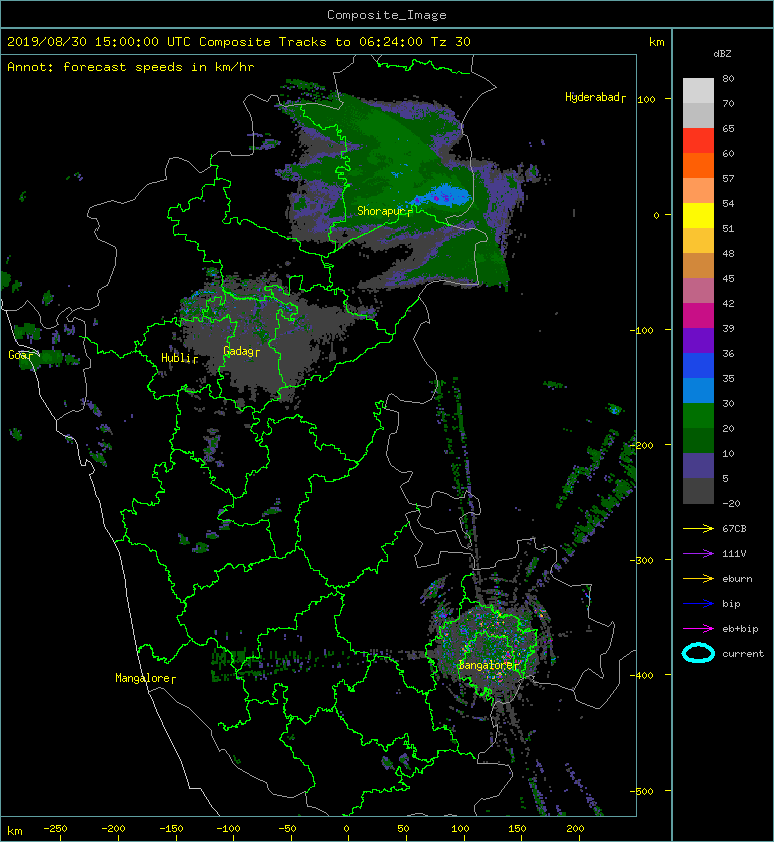Click the magenta eb+bip arrow legend icon

[x=698, y=628]
